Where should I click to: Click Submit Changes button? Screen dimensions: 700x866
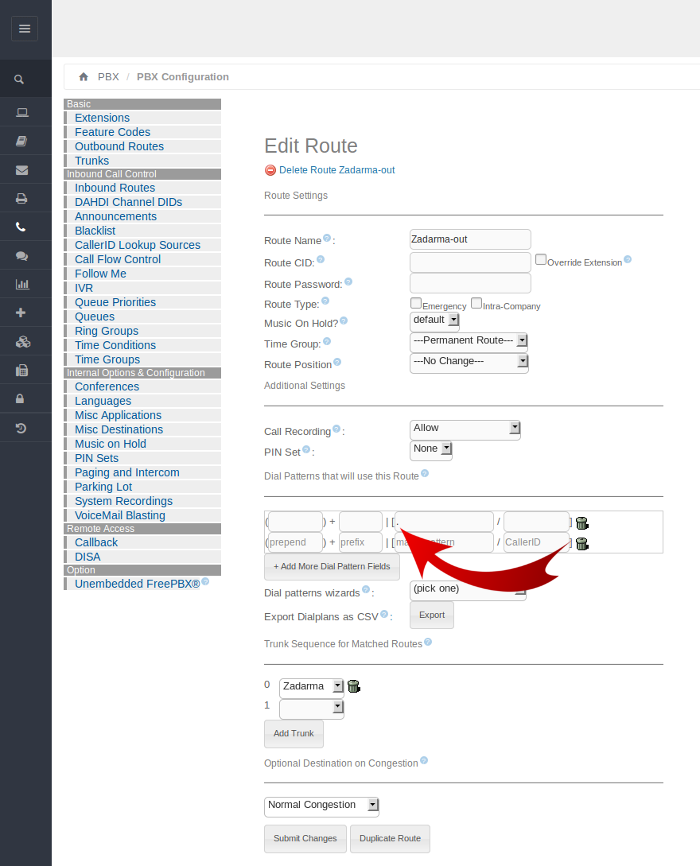[305, 838]
